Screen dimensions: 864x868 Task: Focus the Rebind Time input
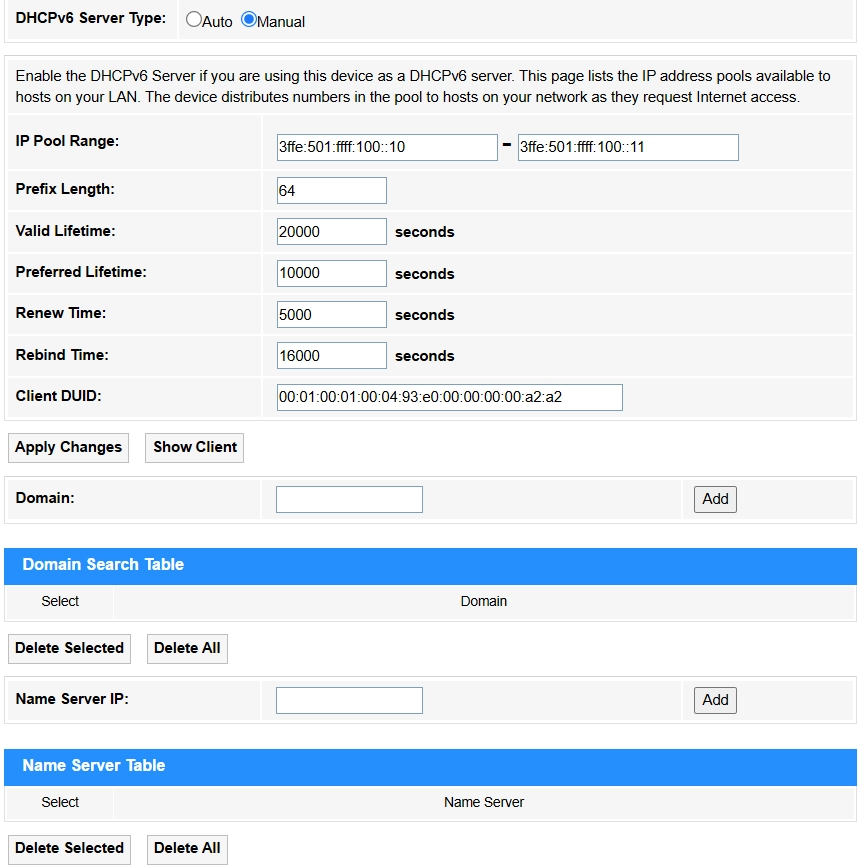pyautogui.click(x=332, y=355)
